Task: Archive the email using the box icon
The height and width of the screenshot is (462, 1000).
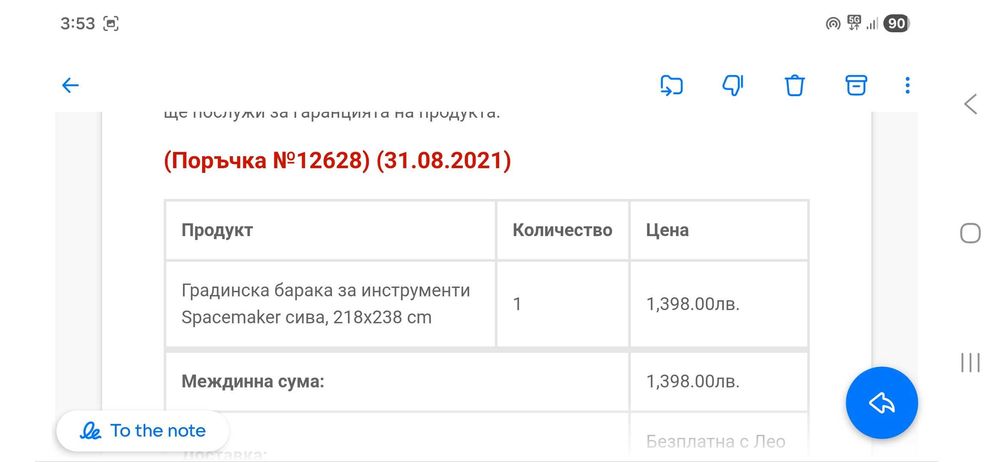Action: click(856, 86)
